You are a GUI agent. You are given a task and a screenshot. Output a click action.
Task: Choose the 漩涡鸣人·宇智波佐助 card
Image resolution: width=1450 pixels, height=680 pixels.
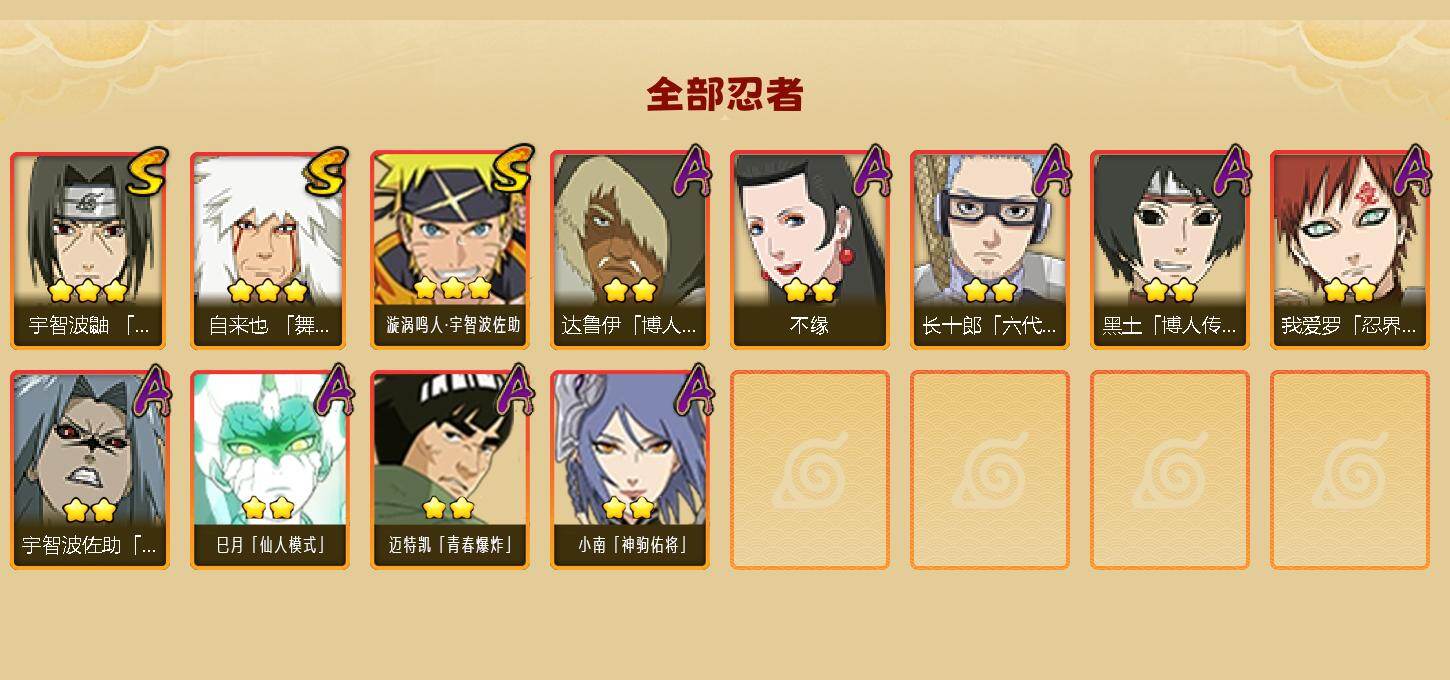[x=450, y=250]
